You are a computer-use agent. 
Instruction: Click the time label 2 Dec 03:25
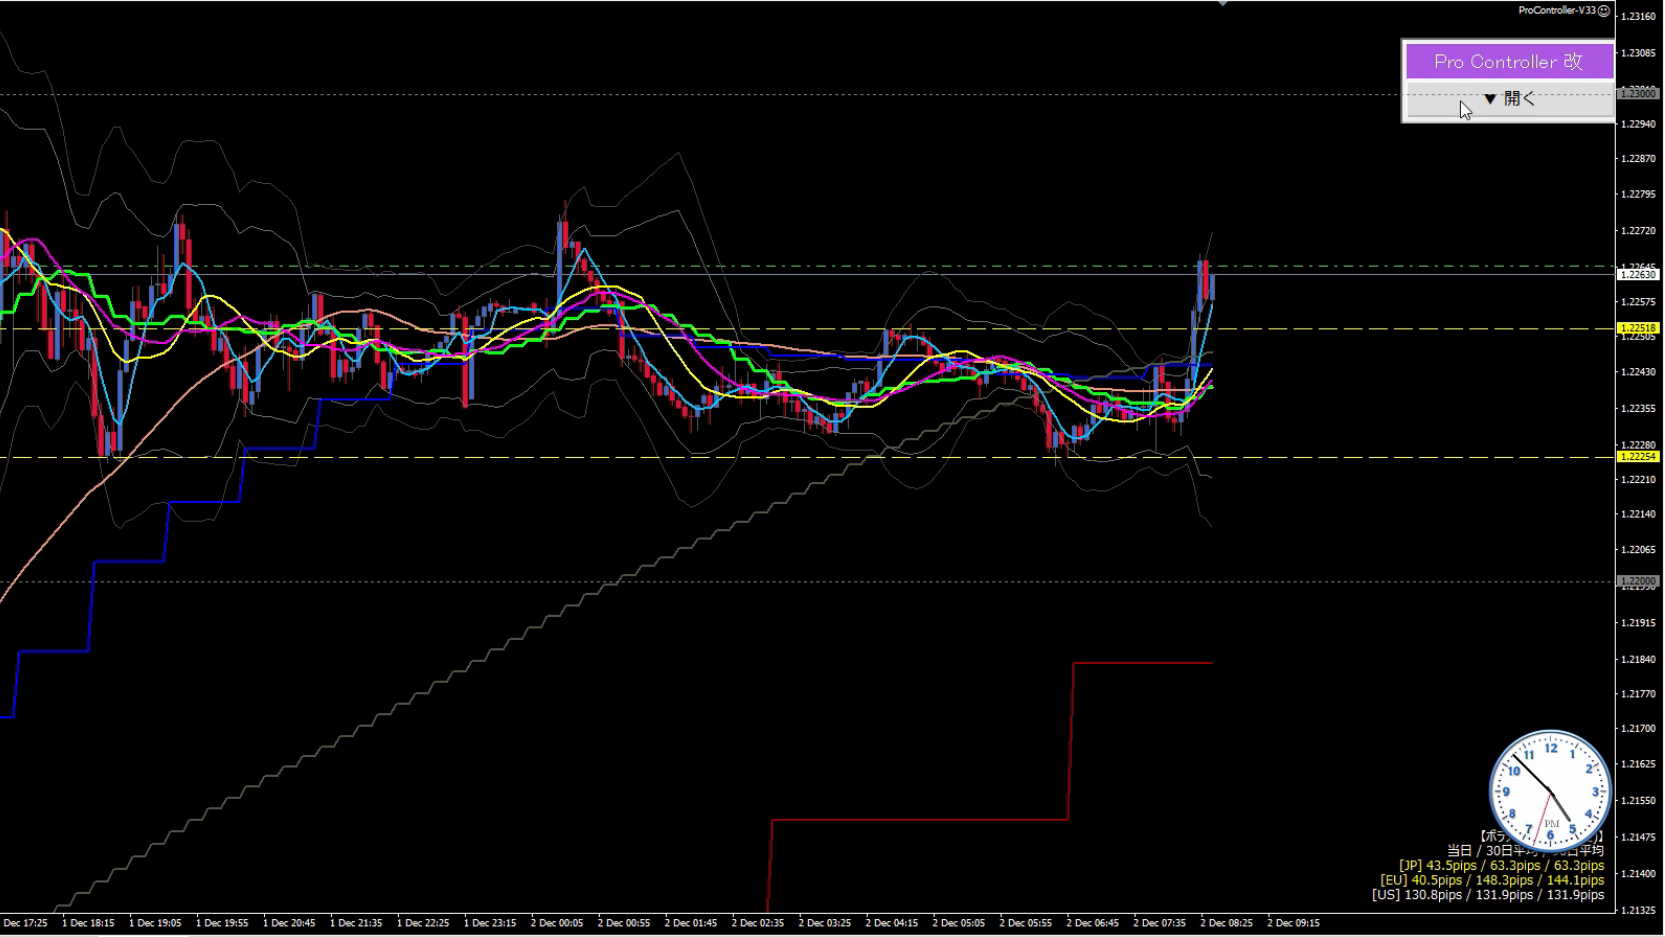coord(825,923)
